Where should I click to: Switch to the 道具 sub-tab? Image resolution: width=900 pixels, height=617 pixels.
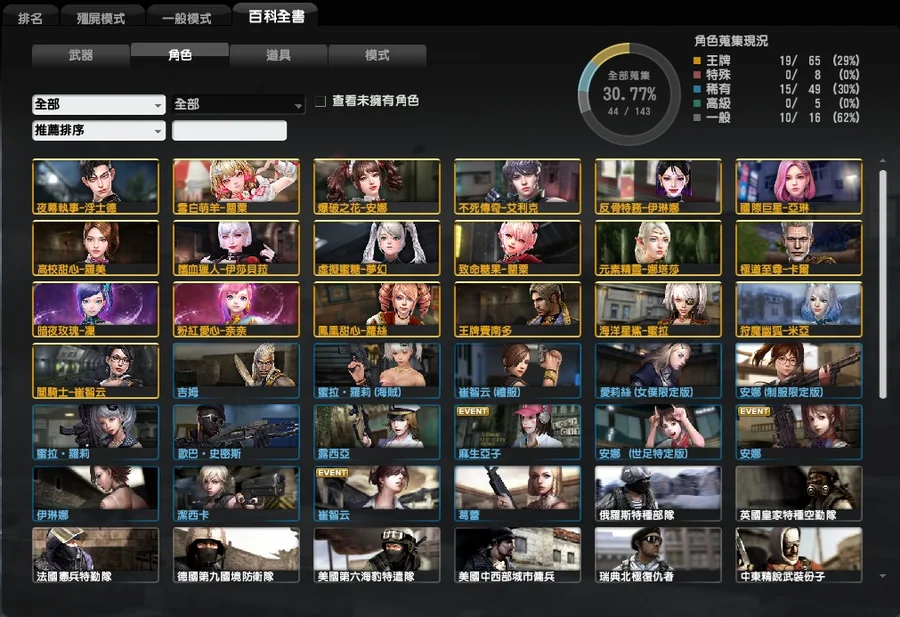pyautogui.click(x=278, y=55)
